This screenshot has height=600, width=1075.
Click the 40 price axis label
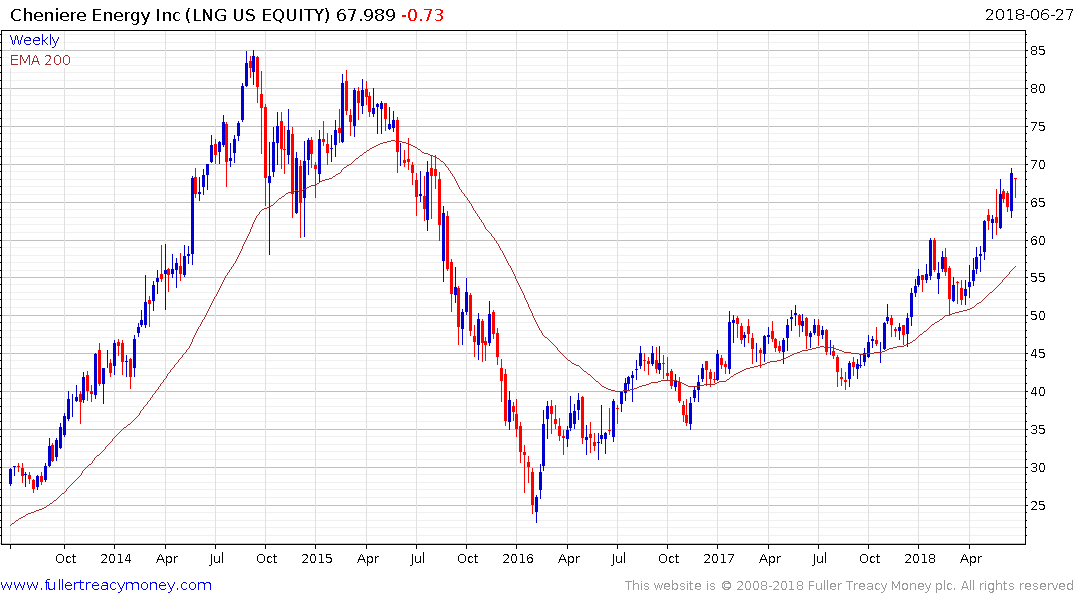1037,392
